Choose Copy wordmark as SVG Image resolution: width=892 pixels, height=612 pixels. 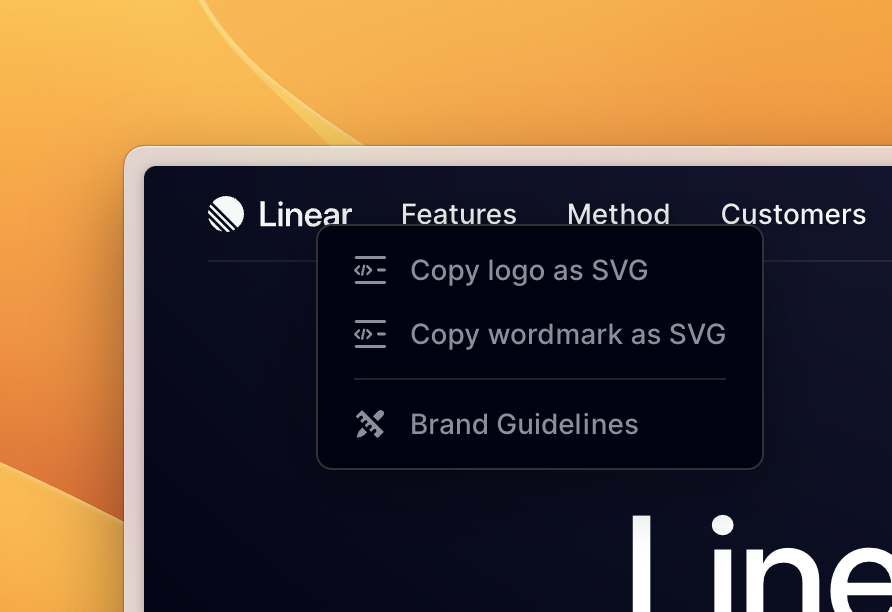tap(539, 334)
